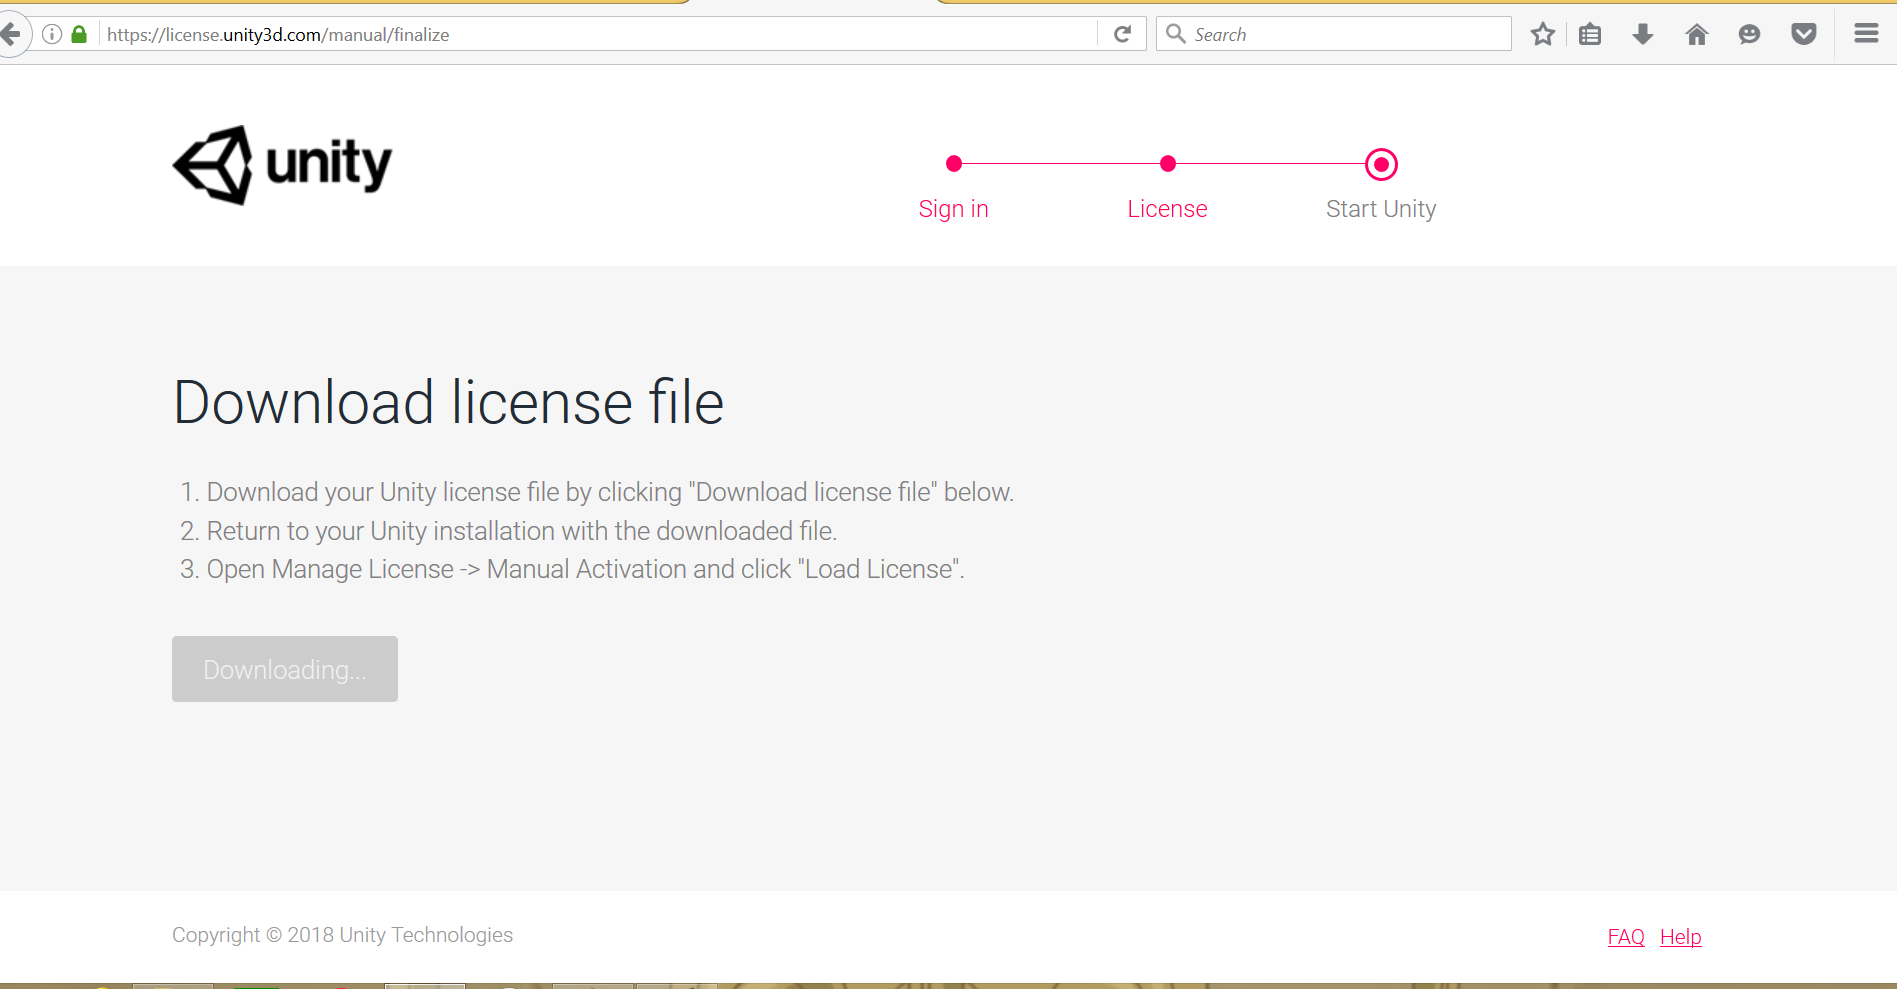Viewport: 1897px width, 989px height.
Task: Focus the URL address bar
Action: [x=600, y=35]
